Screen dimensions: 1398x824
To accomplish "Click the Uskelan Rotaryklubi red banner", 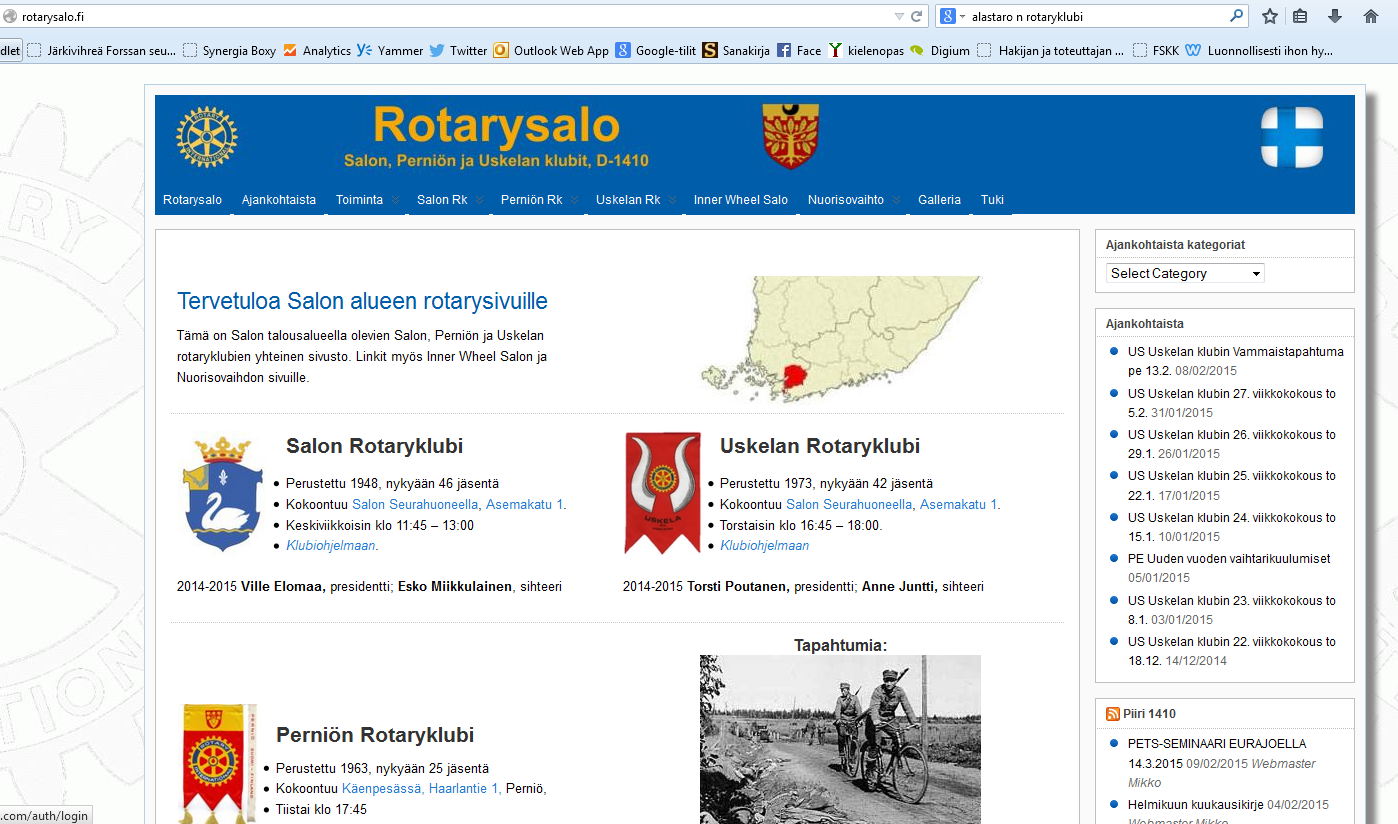I will point(662,493).
